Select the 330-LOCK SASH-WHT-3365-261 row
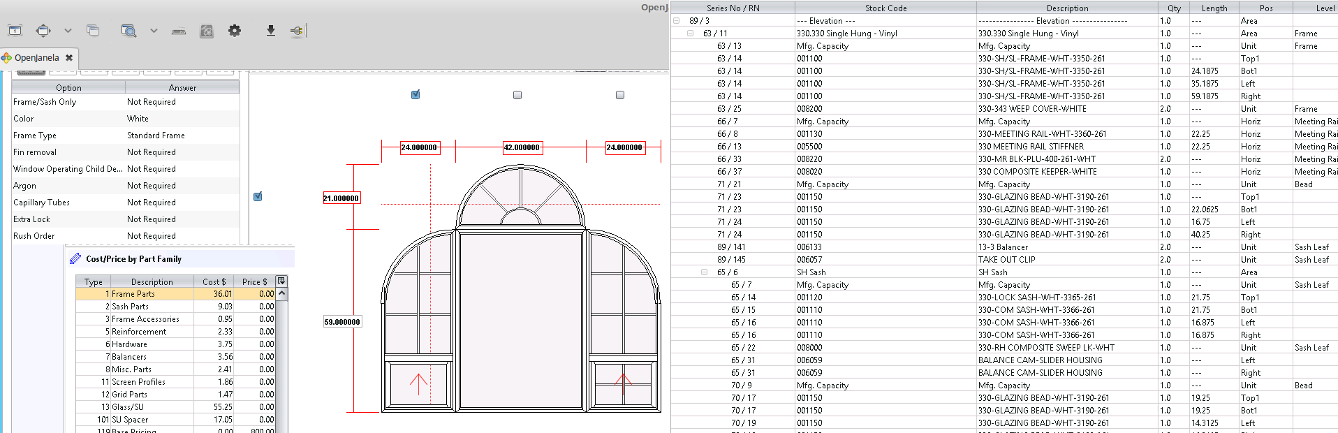The height and width of the screenshot is (433, 1338). click(1004, 297)
